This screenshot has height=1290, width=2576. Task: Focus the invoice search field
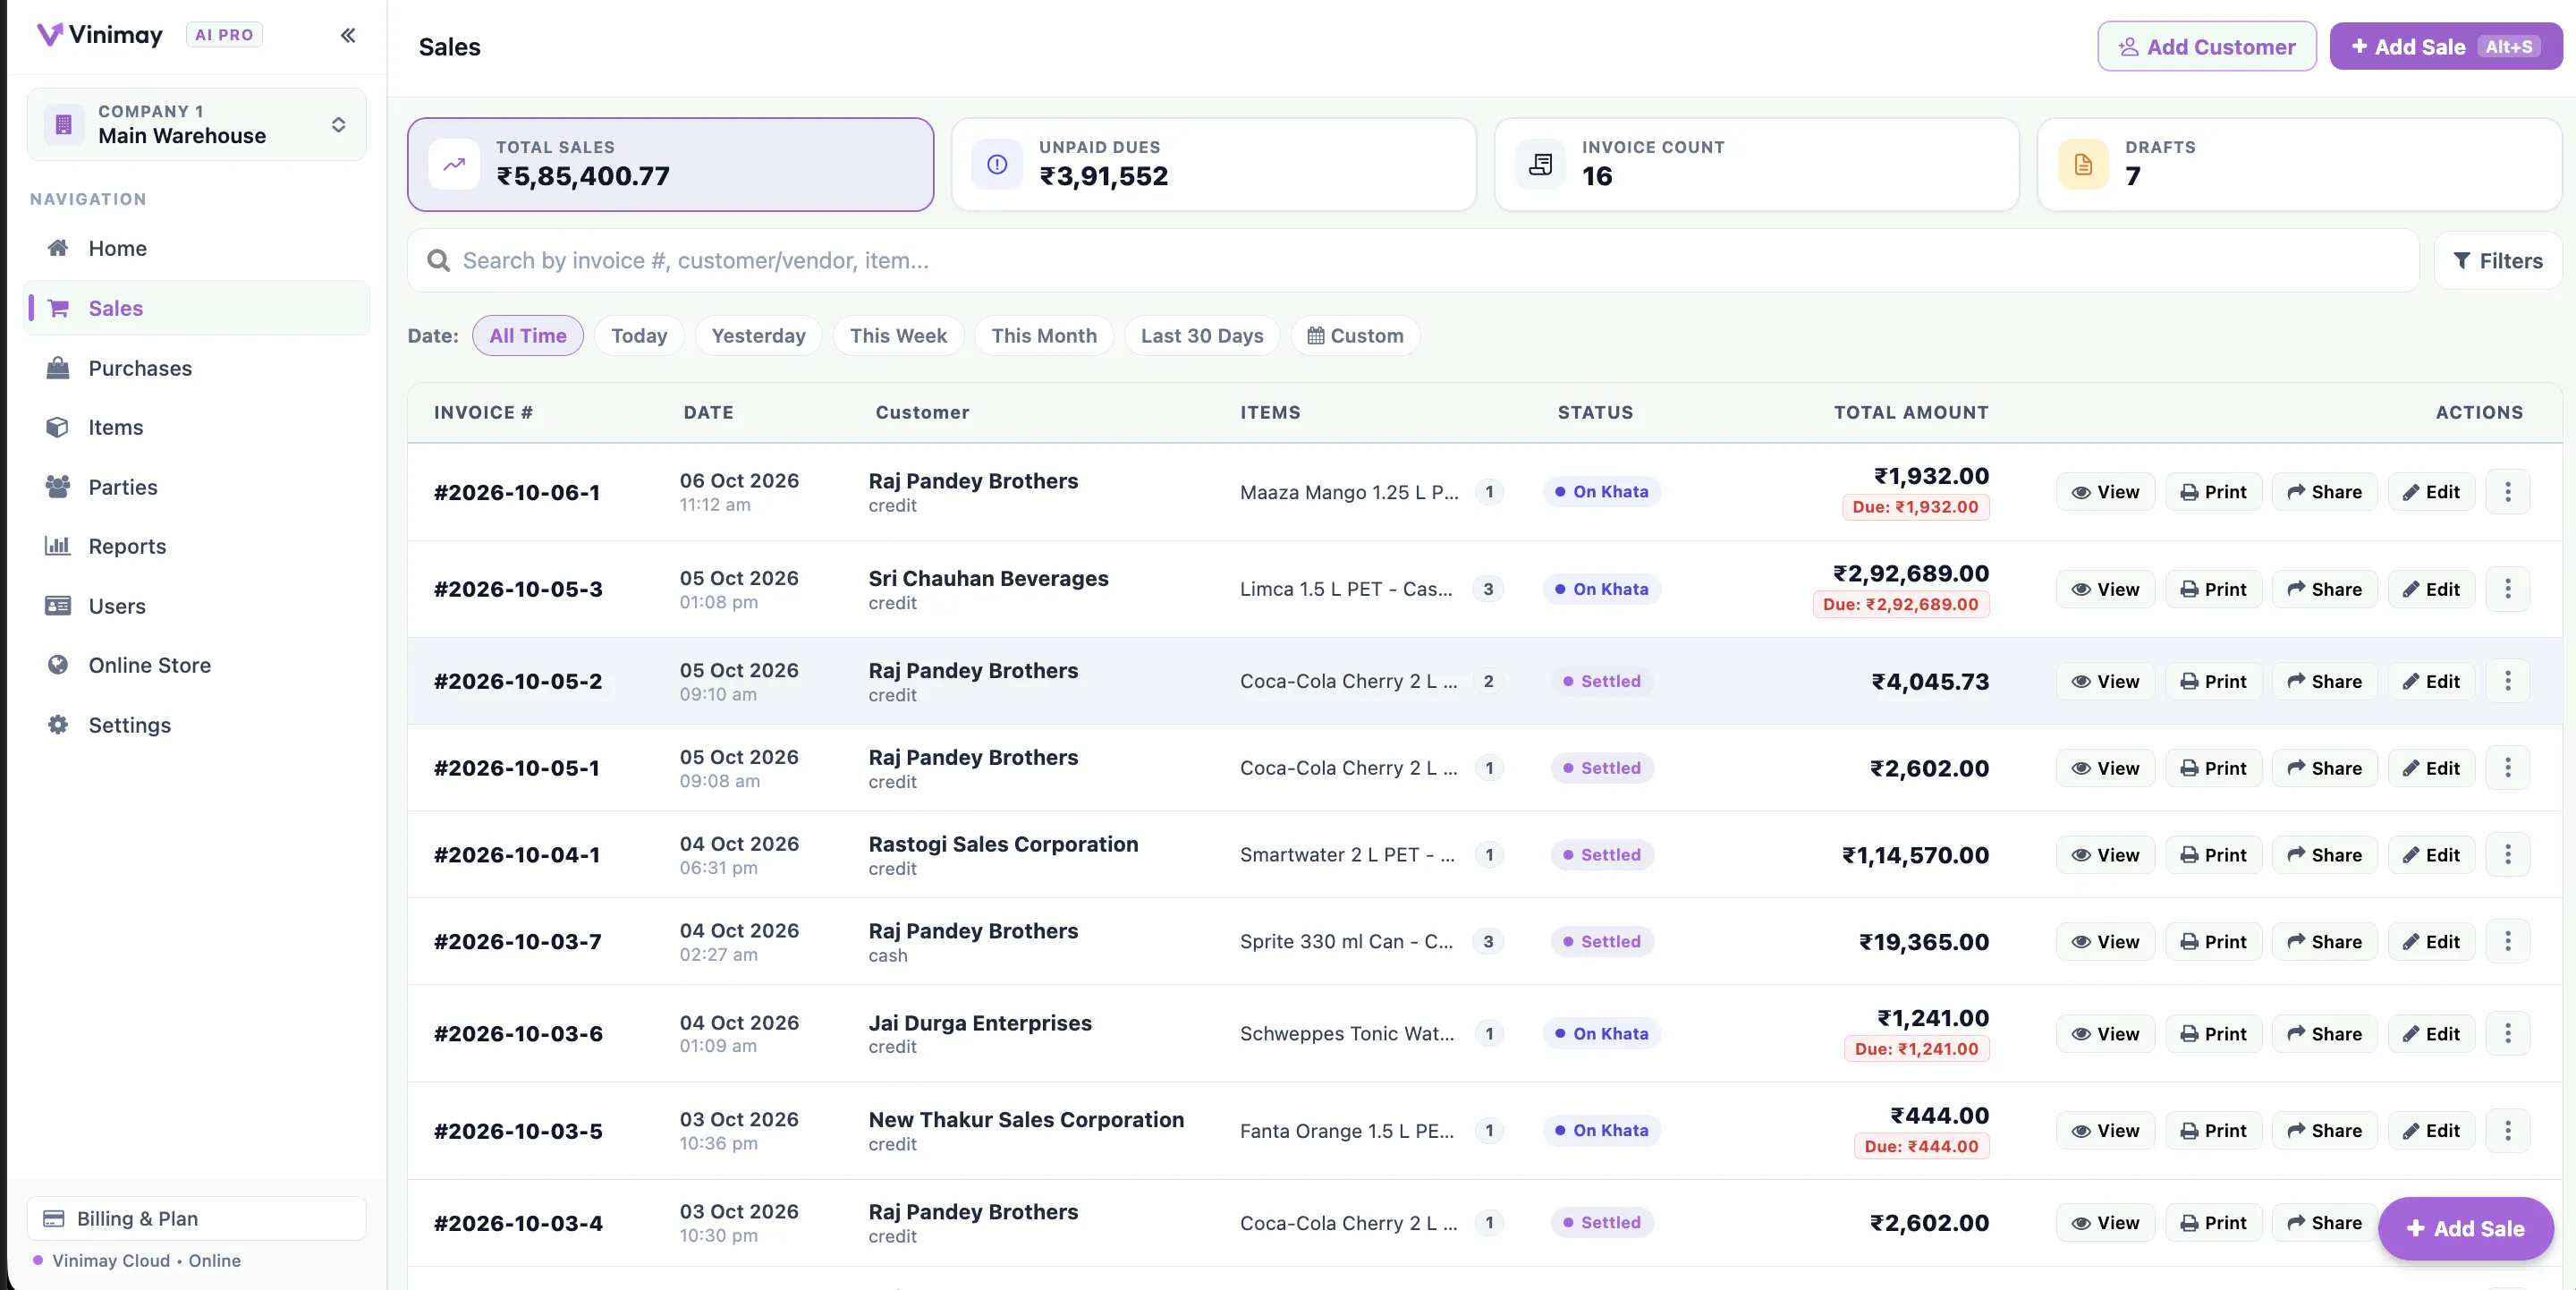(1412, 260)
